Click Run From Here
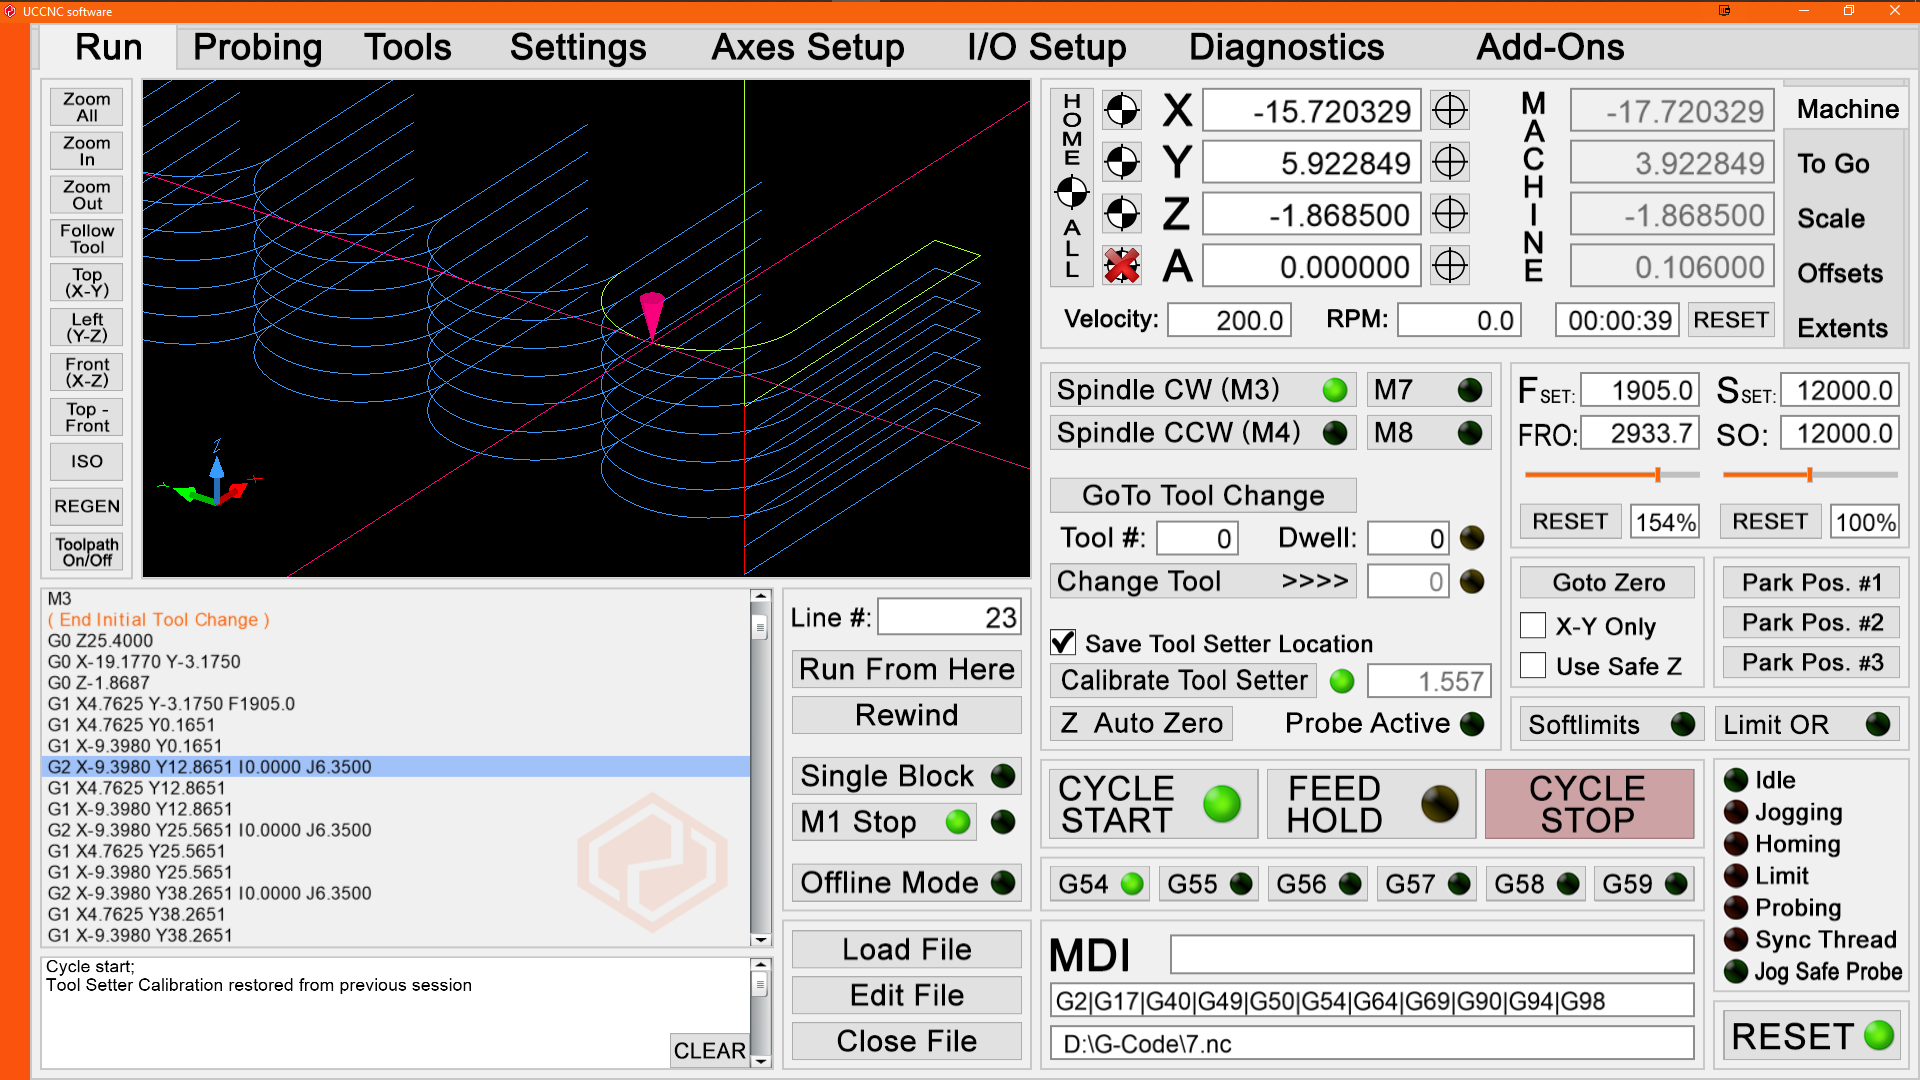Screen dimensions: 1920x1080 (x=907, y=669)
